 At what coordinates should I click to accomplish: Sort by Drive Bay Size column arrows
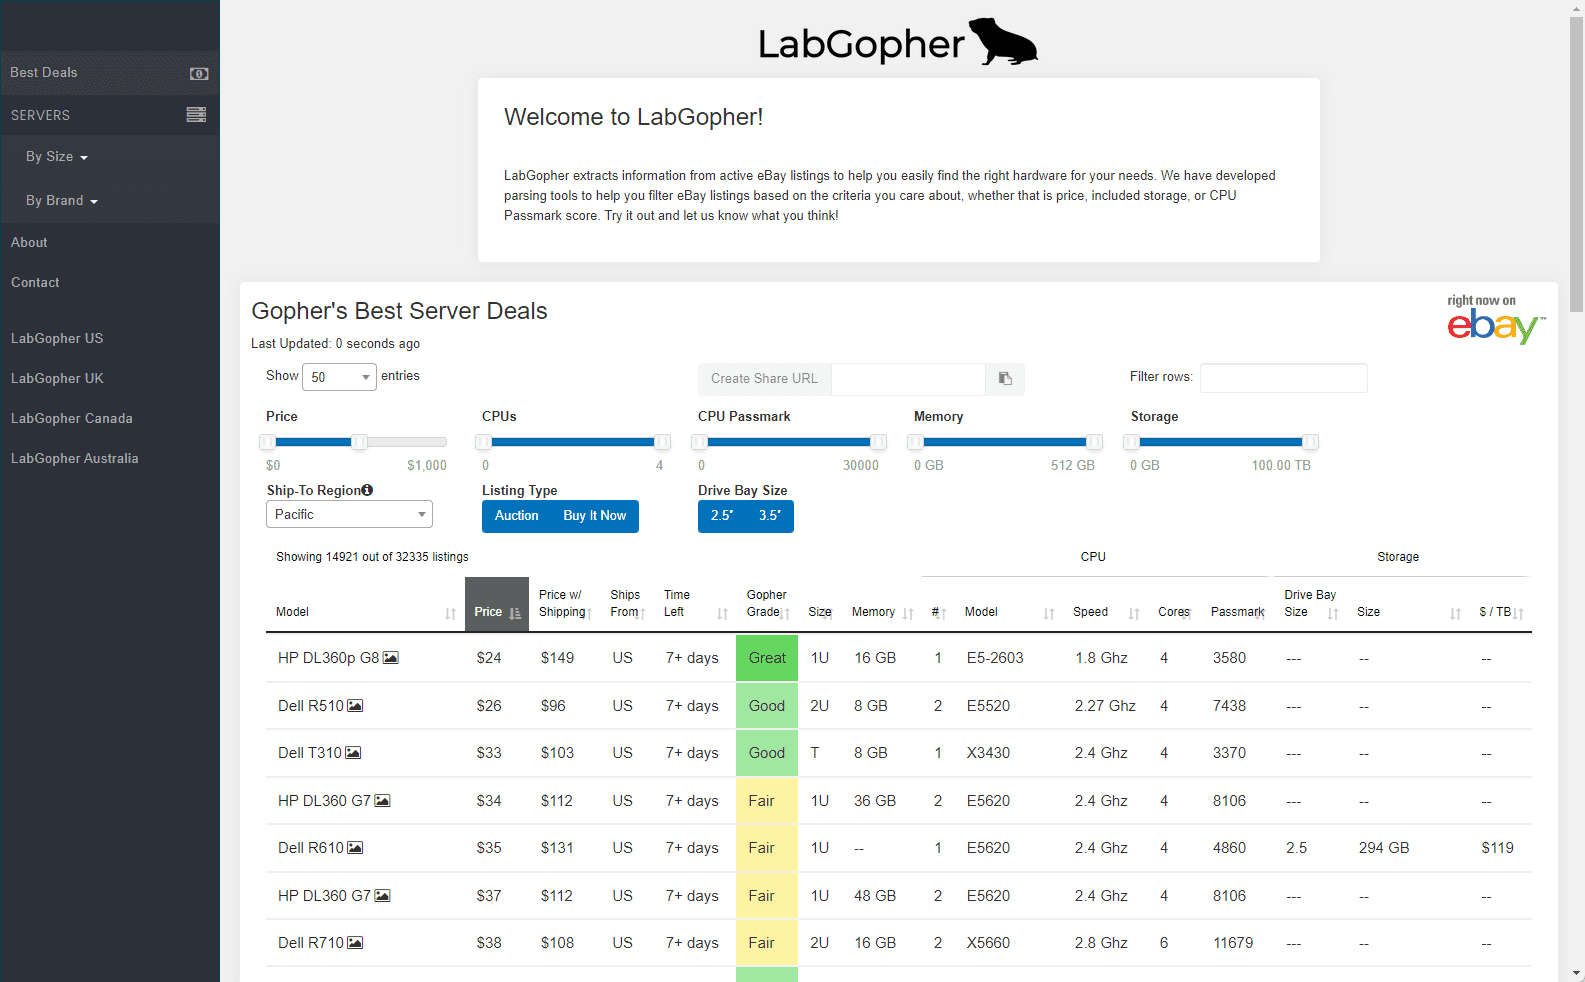pyautogui.click(x=1333, y=614)
